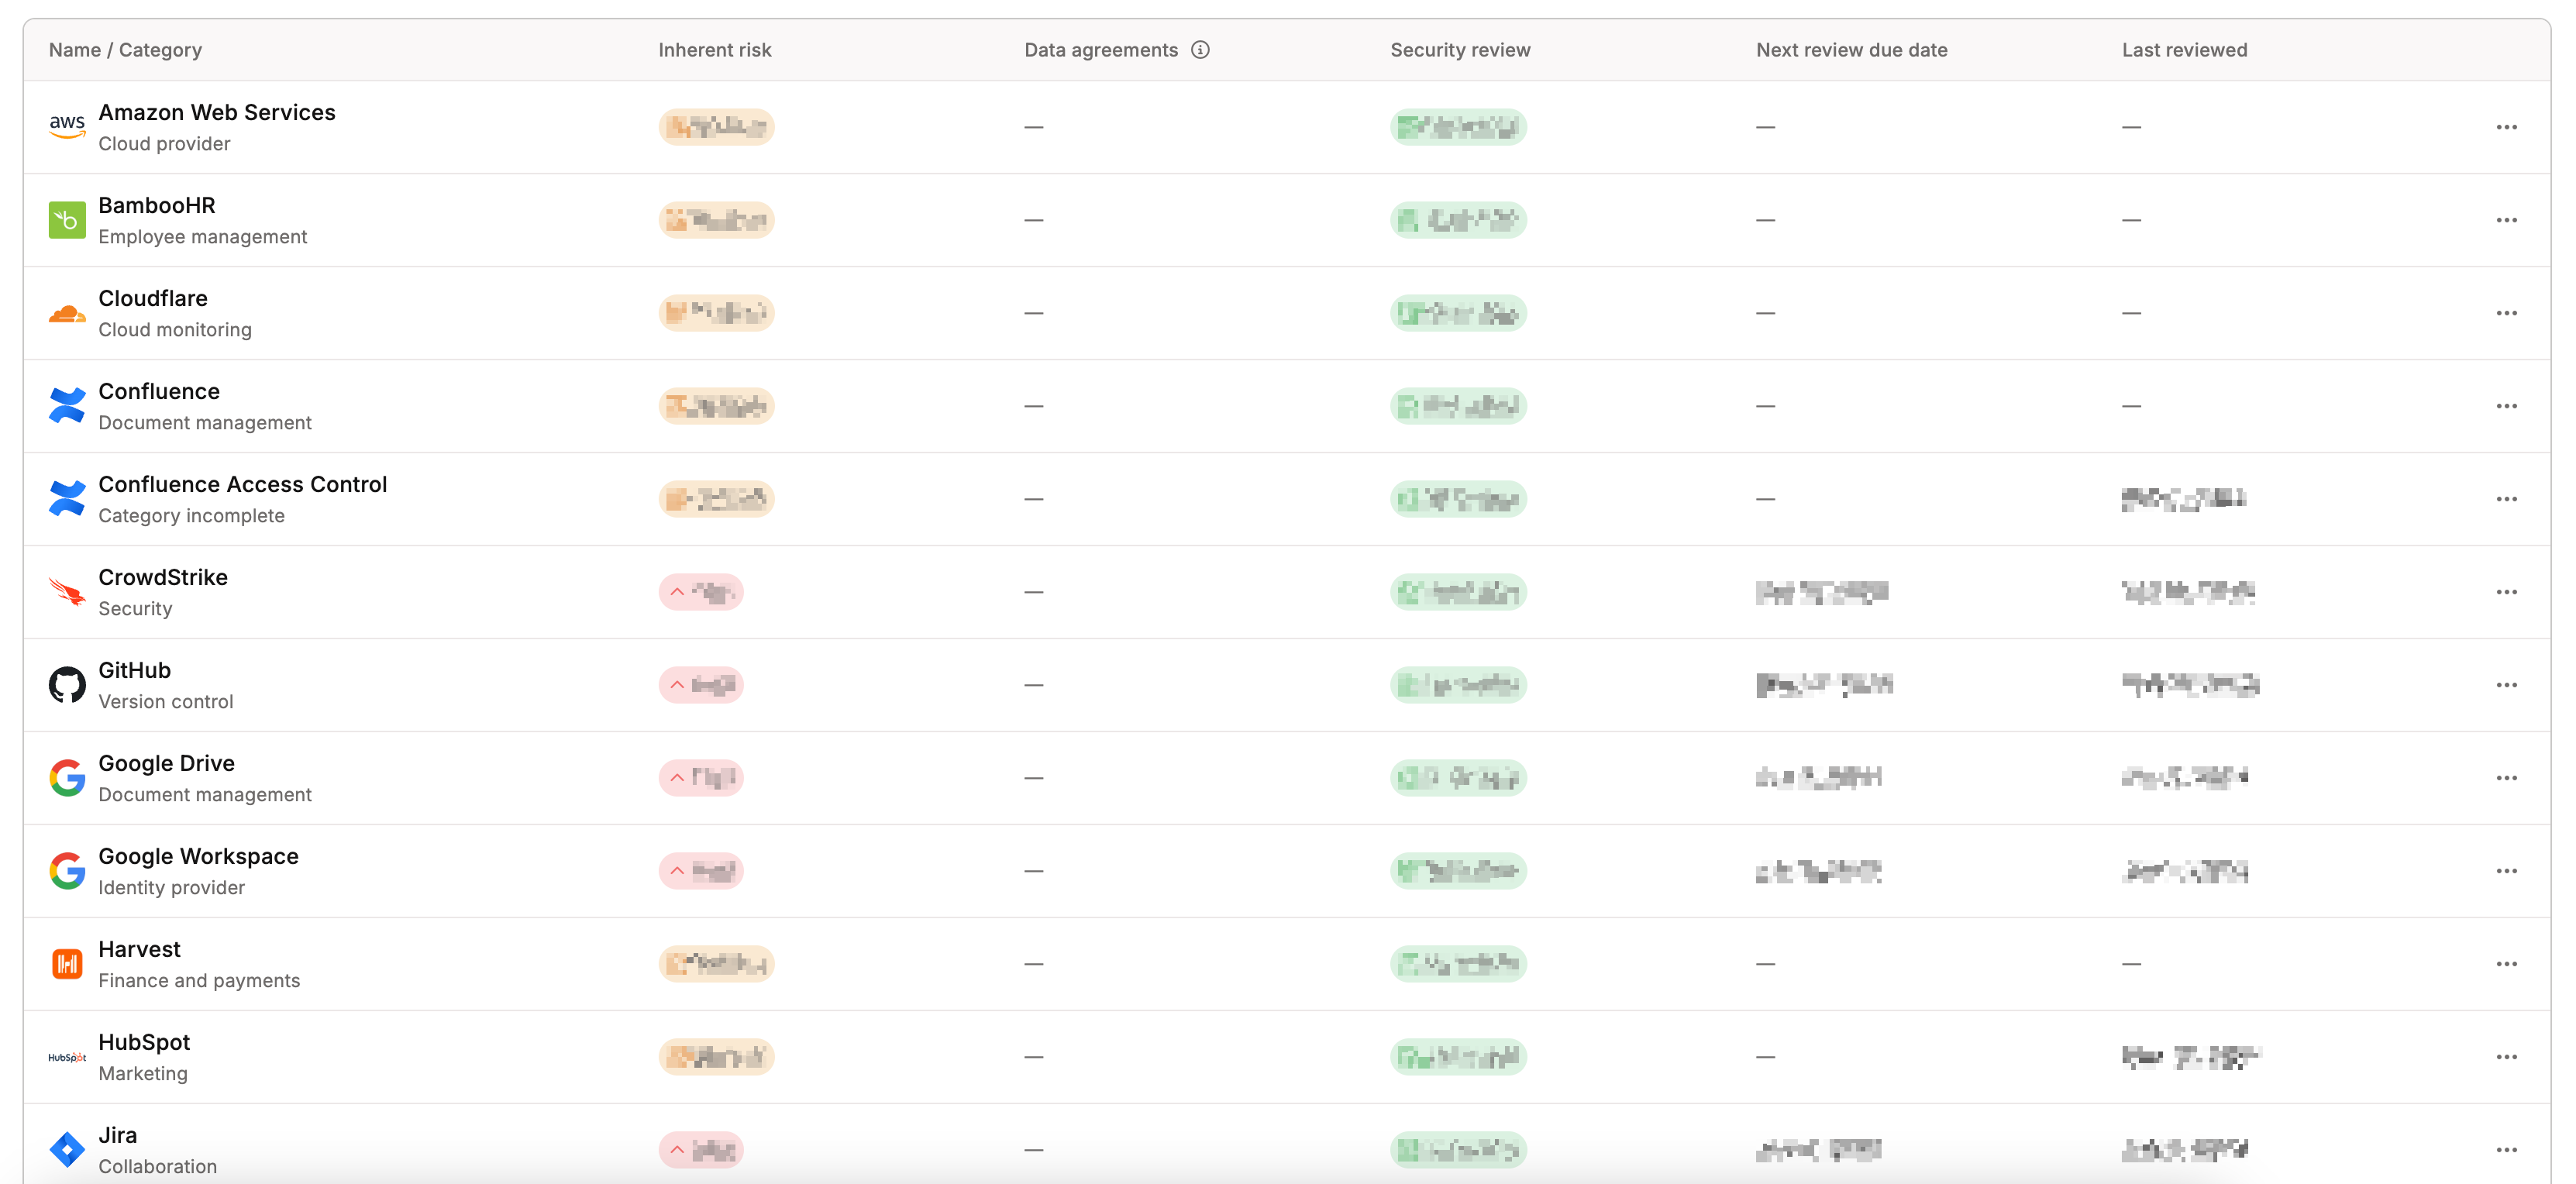Click the CrowdStrike red falcon icon
Viewport: 2576px width, 1184px height.
click(x=67, y=592)
